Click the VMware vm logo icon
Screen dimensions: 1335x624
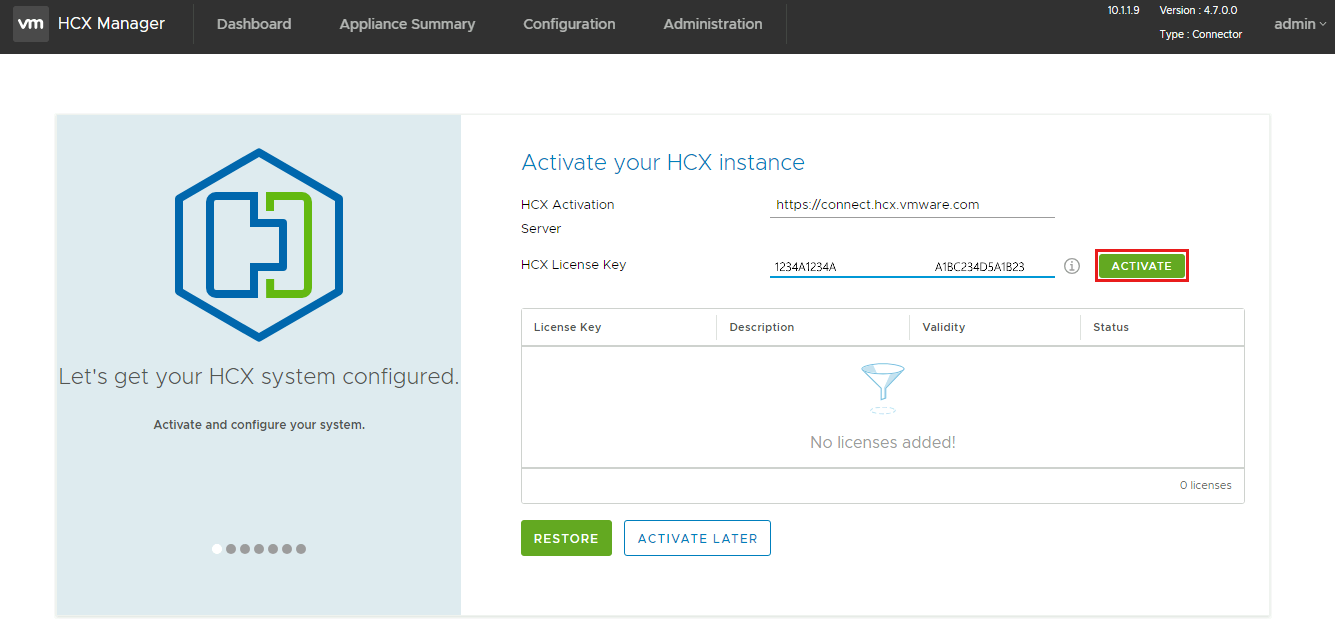tap(31, 24)
